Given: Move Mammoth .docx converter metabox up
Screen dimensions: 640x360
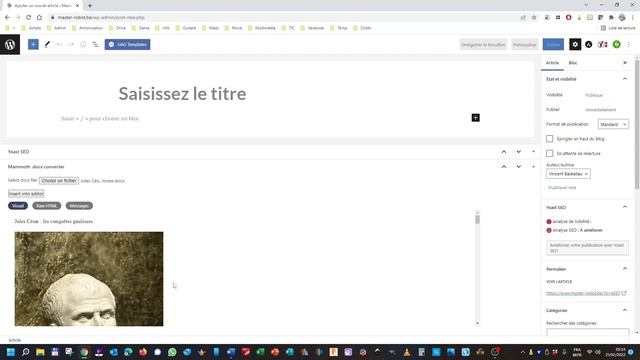Looking at the screenshot, I should (504, 167).
